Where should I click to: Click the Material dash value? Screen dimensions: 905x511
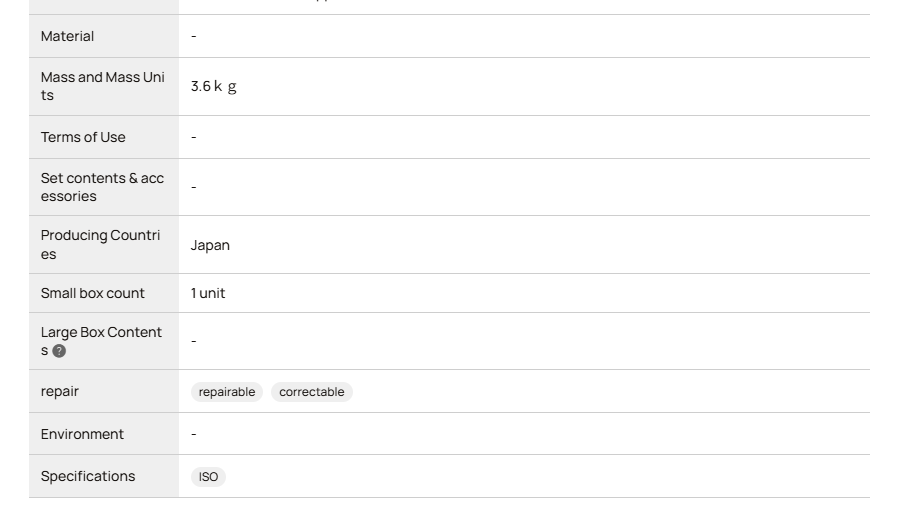point(194,36)
